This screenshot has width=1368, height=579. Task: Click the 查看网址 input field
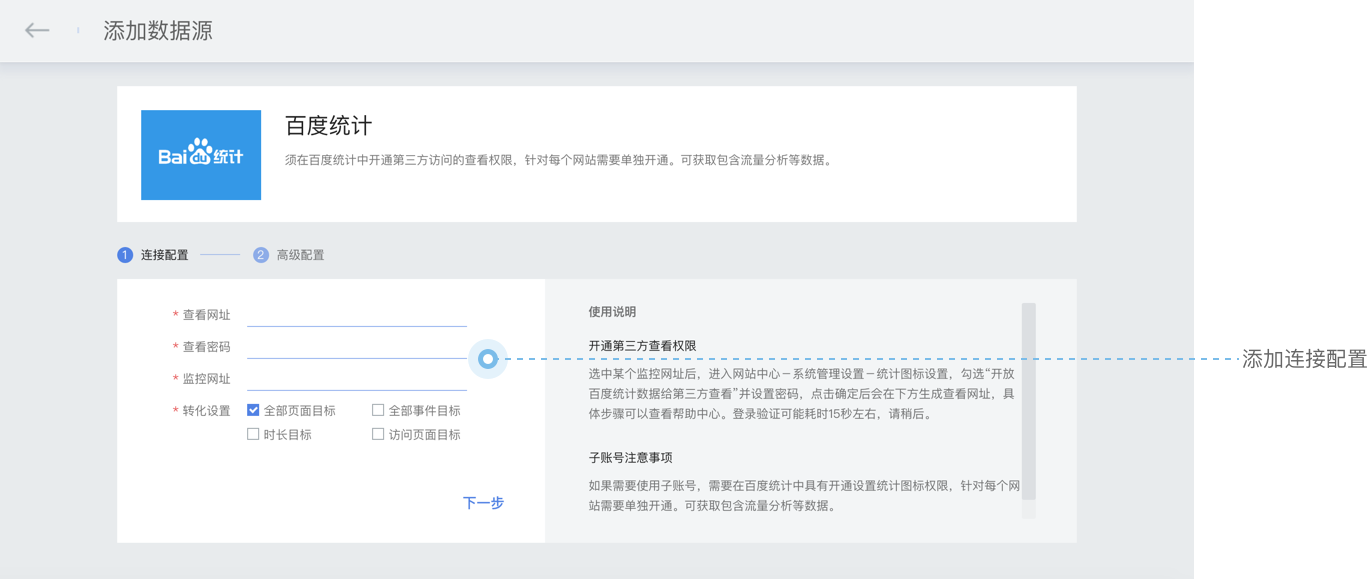(357, 315)
